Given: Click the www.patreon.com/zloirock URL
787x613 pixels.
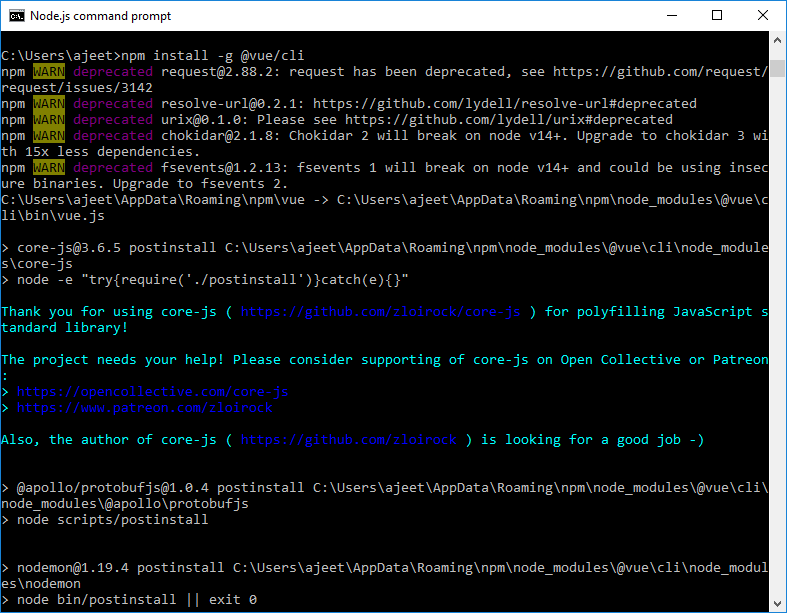Looking at the screenshot, I should pos(145,408).
